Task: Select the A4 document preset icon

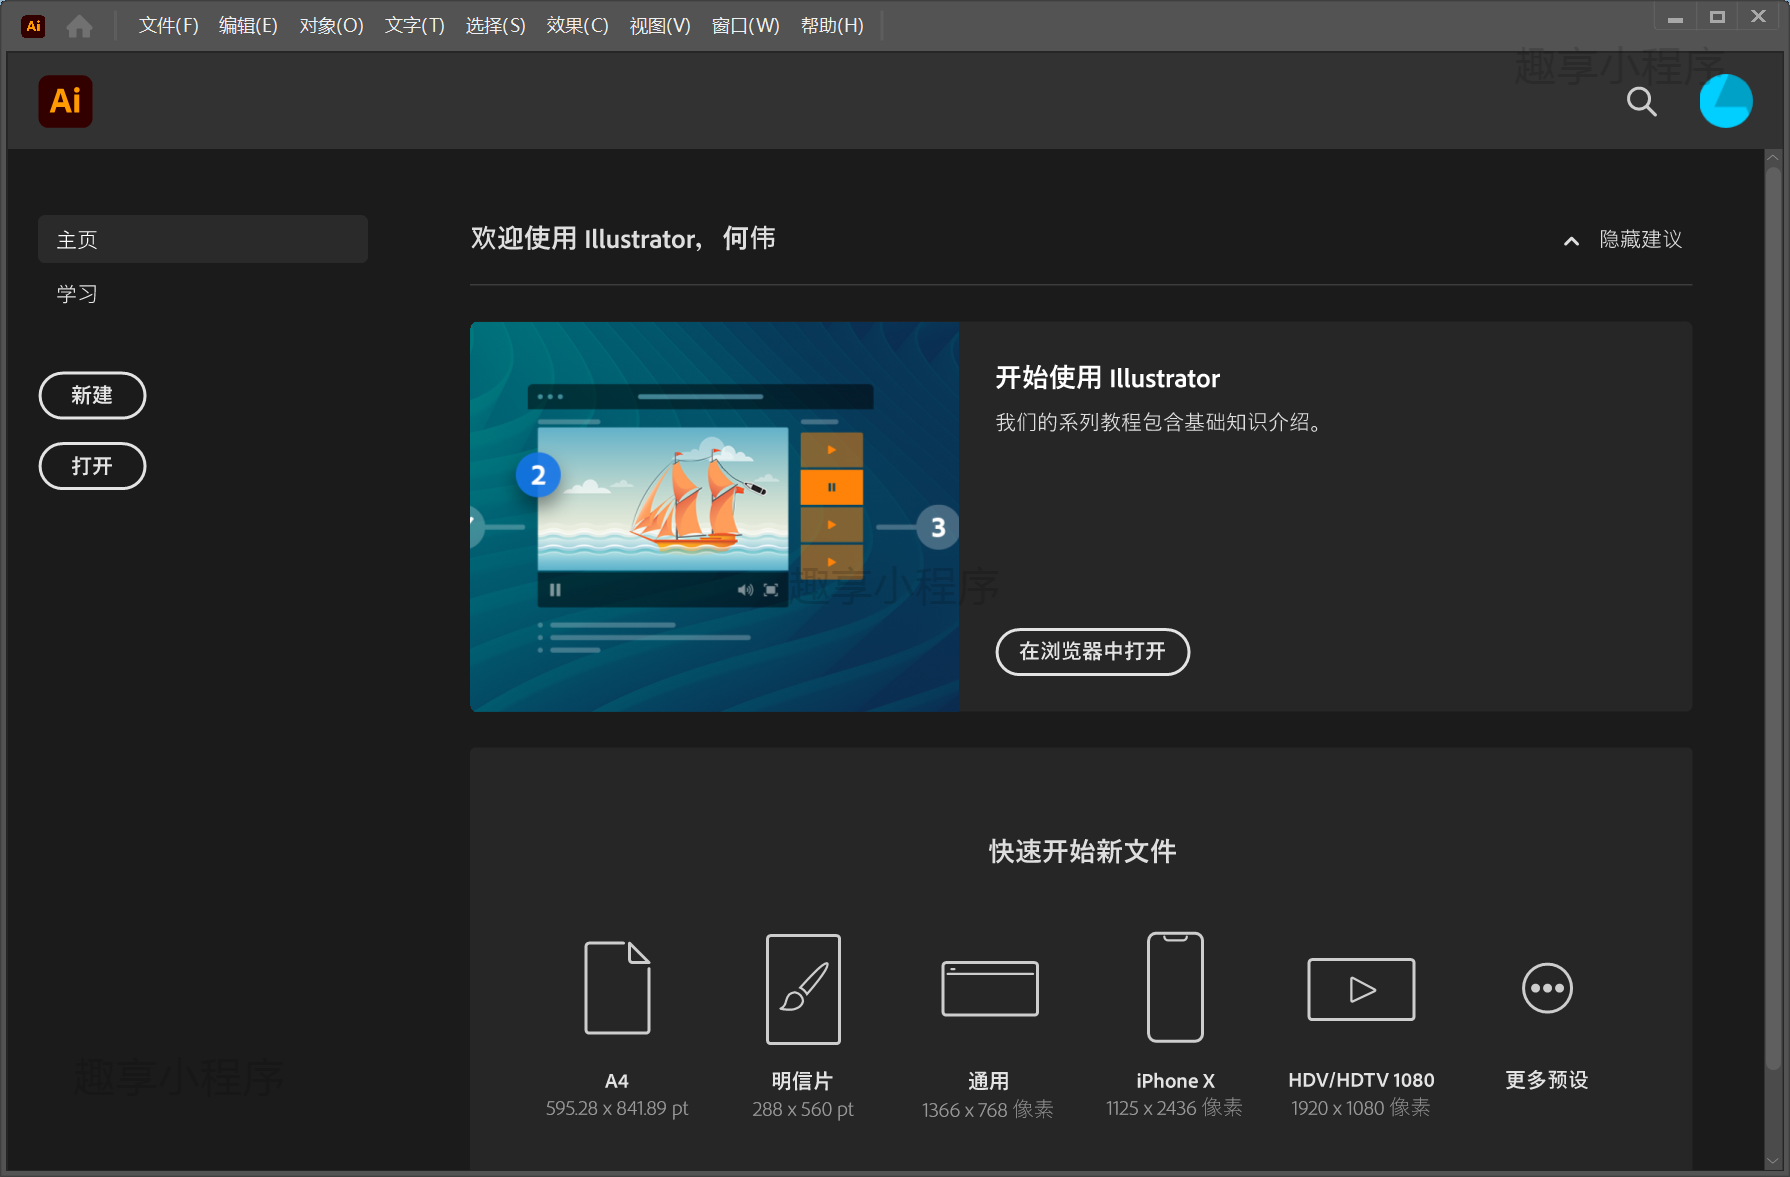Action: [617, 987]
